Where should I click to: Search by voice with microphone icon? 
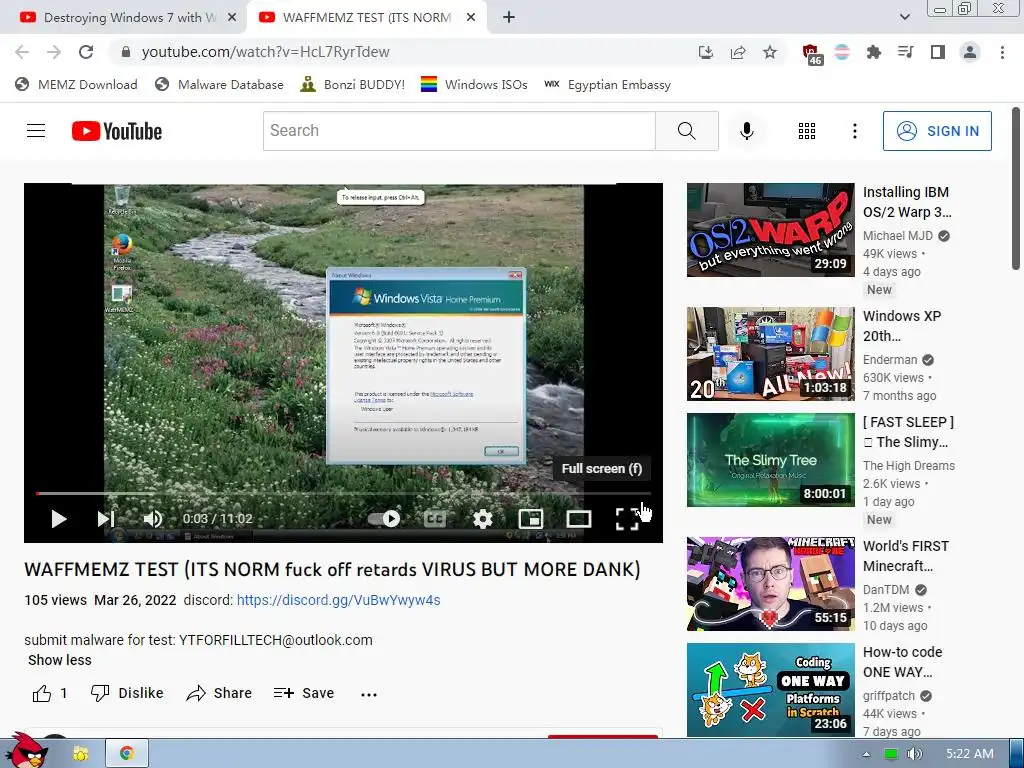point(746,131)
